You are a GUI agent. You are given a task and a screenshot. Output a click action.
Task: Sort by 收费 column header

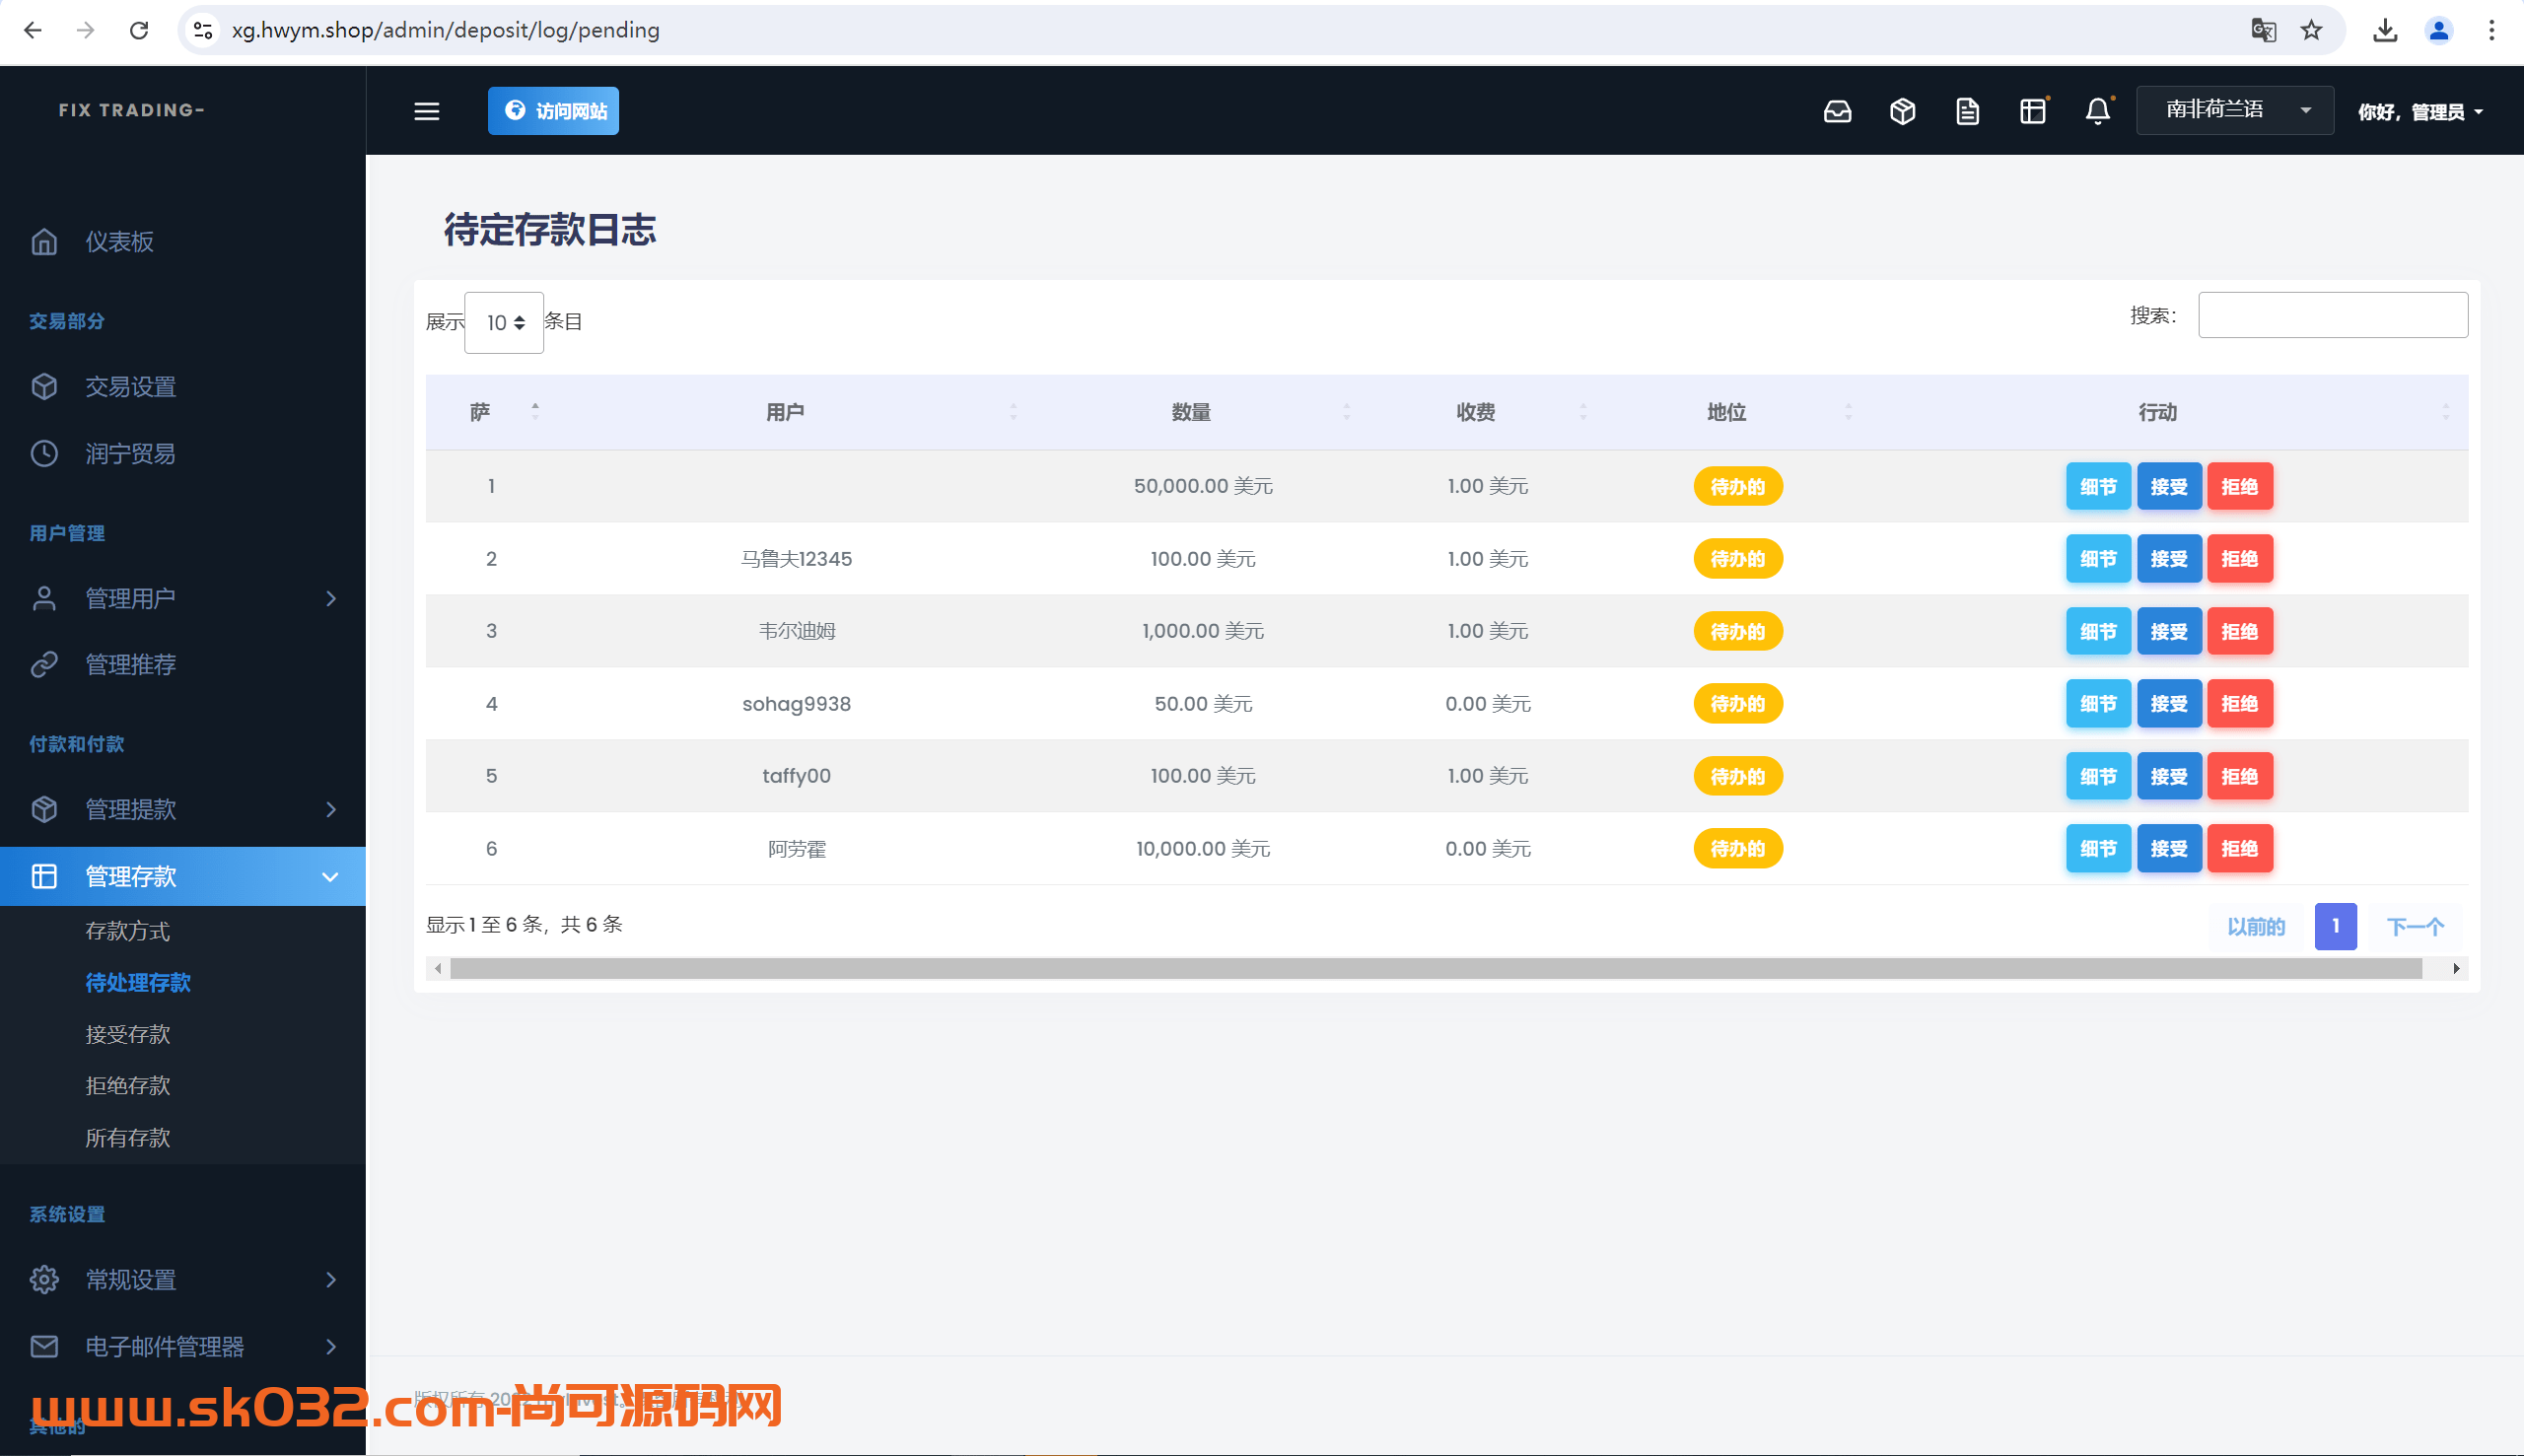click(1475, 412)
